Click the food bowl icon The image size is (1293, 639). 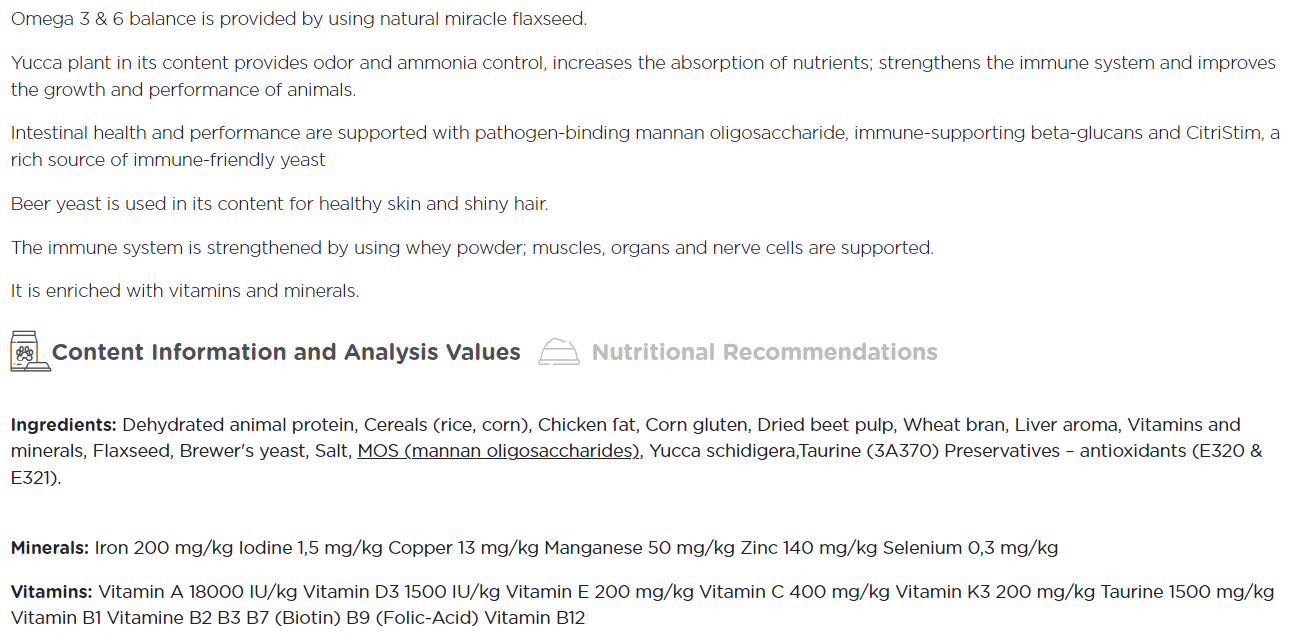click(559, 352)
